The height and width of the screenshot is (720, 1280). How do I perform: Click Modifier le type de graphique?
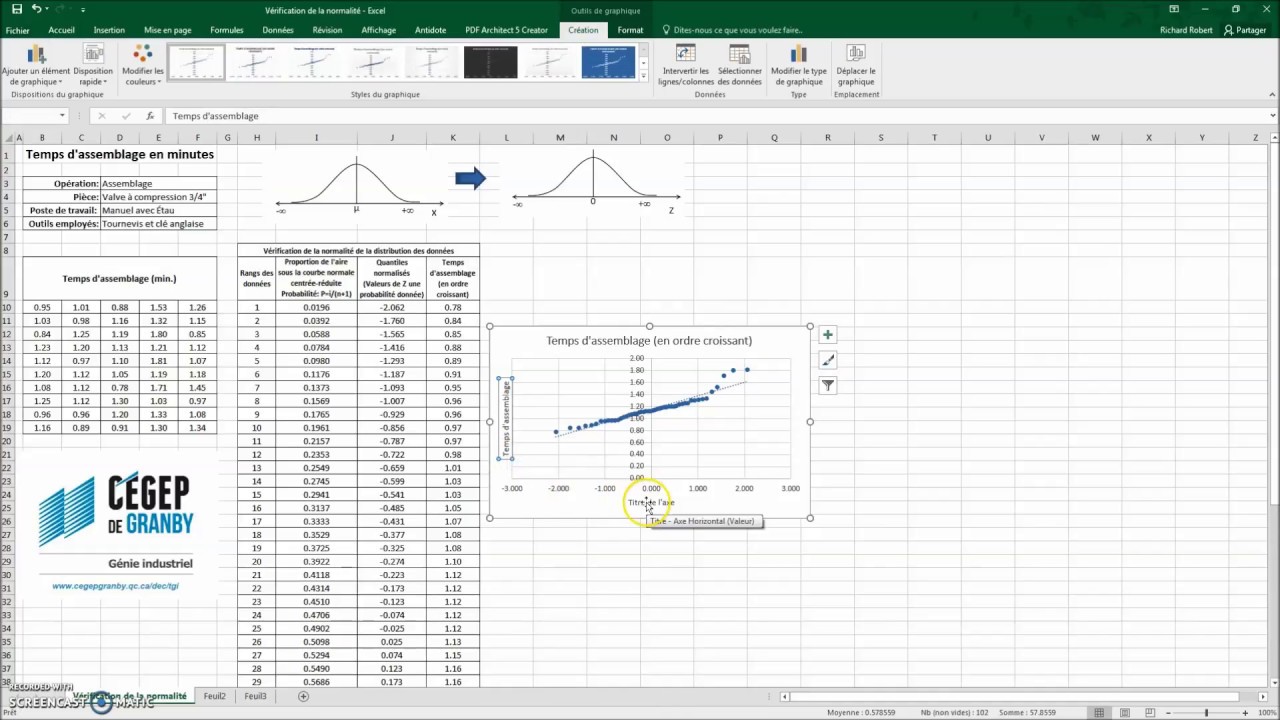[x=798, y=65]
